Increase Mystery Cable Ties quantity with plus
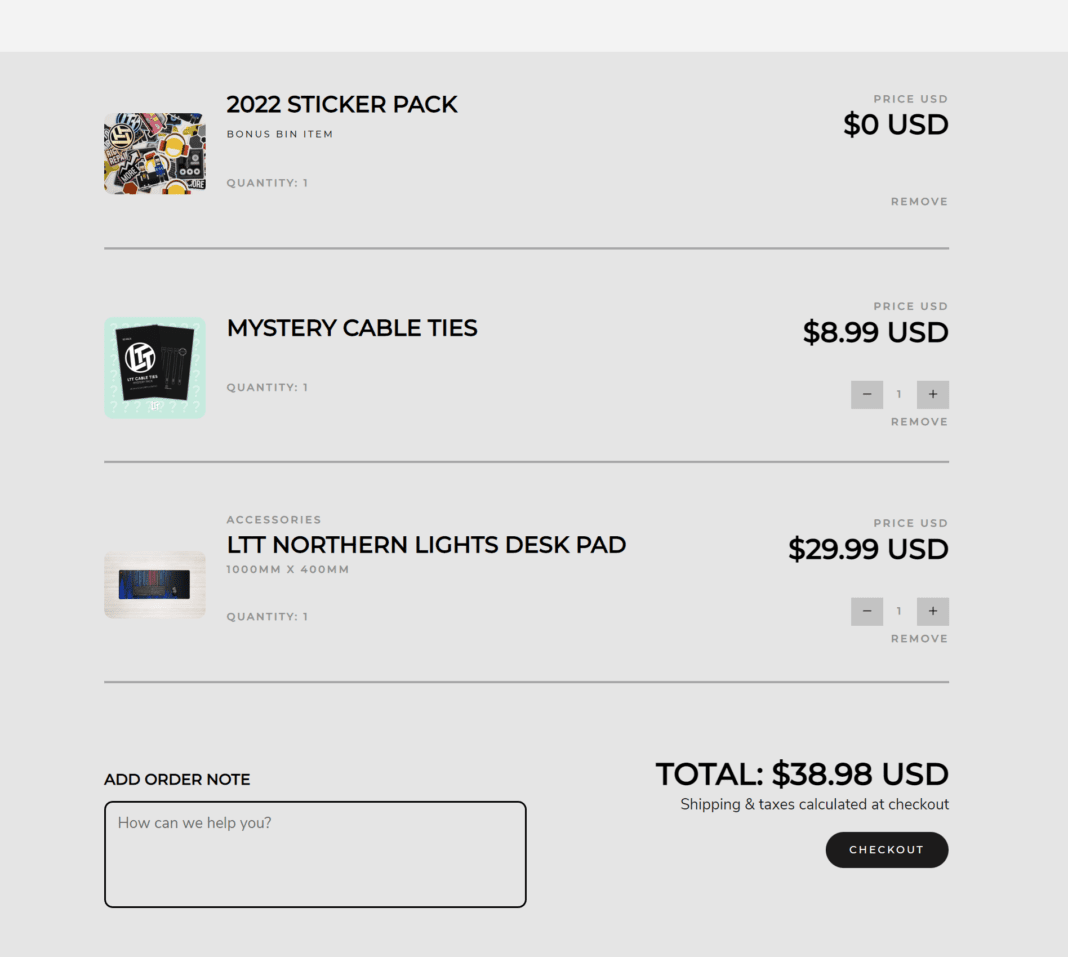 (933, 395)
